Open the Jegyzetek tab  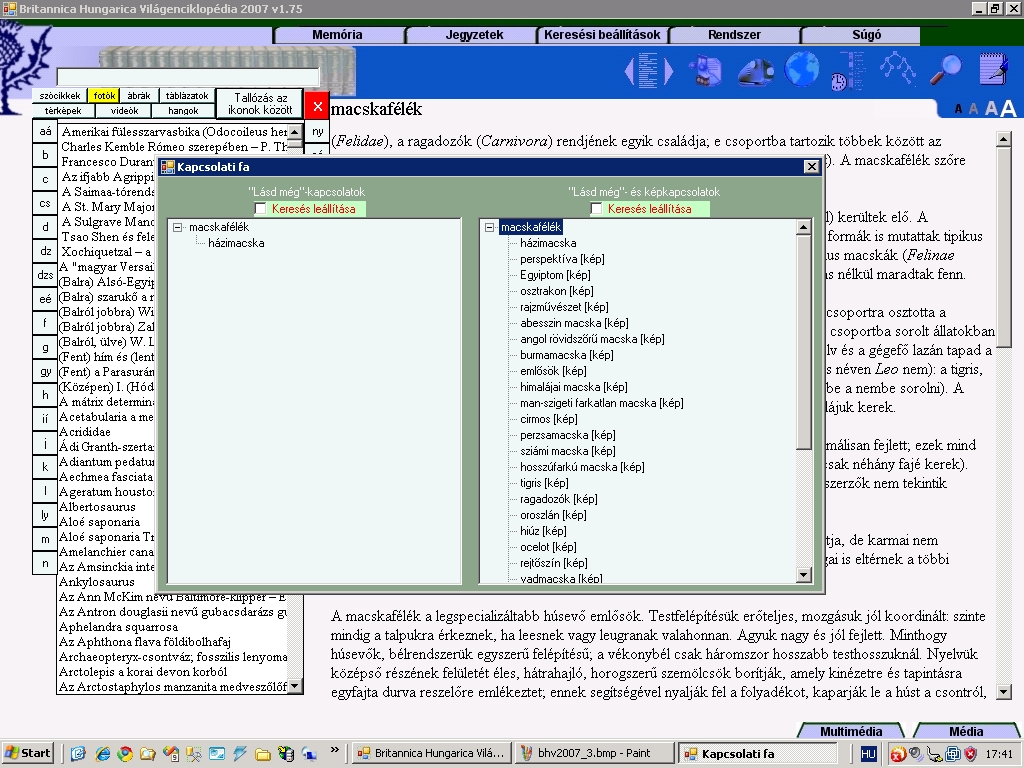474,35
